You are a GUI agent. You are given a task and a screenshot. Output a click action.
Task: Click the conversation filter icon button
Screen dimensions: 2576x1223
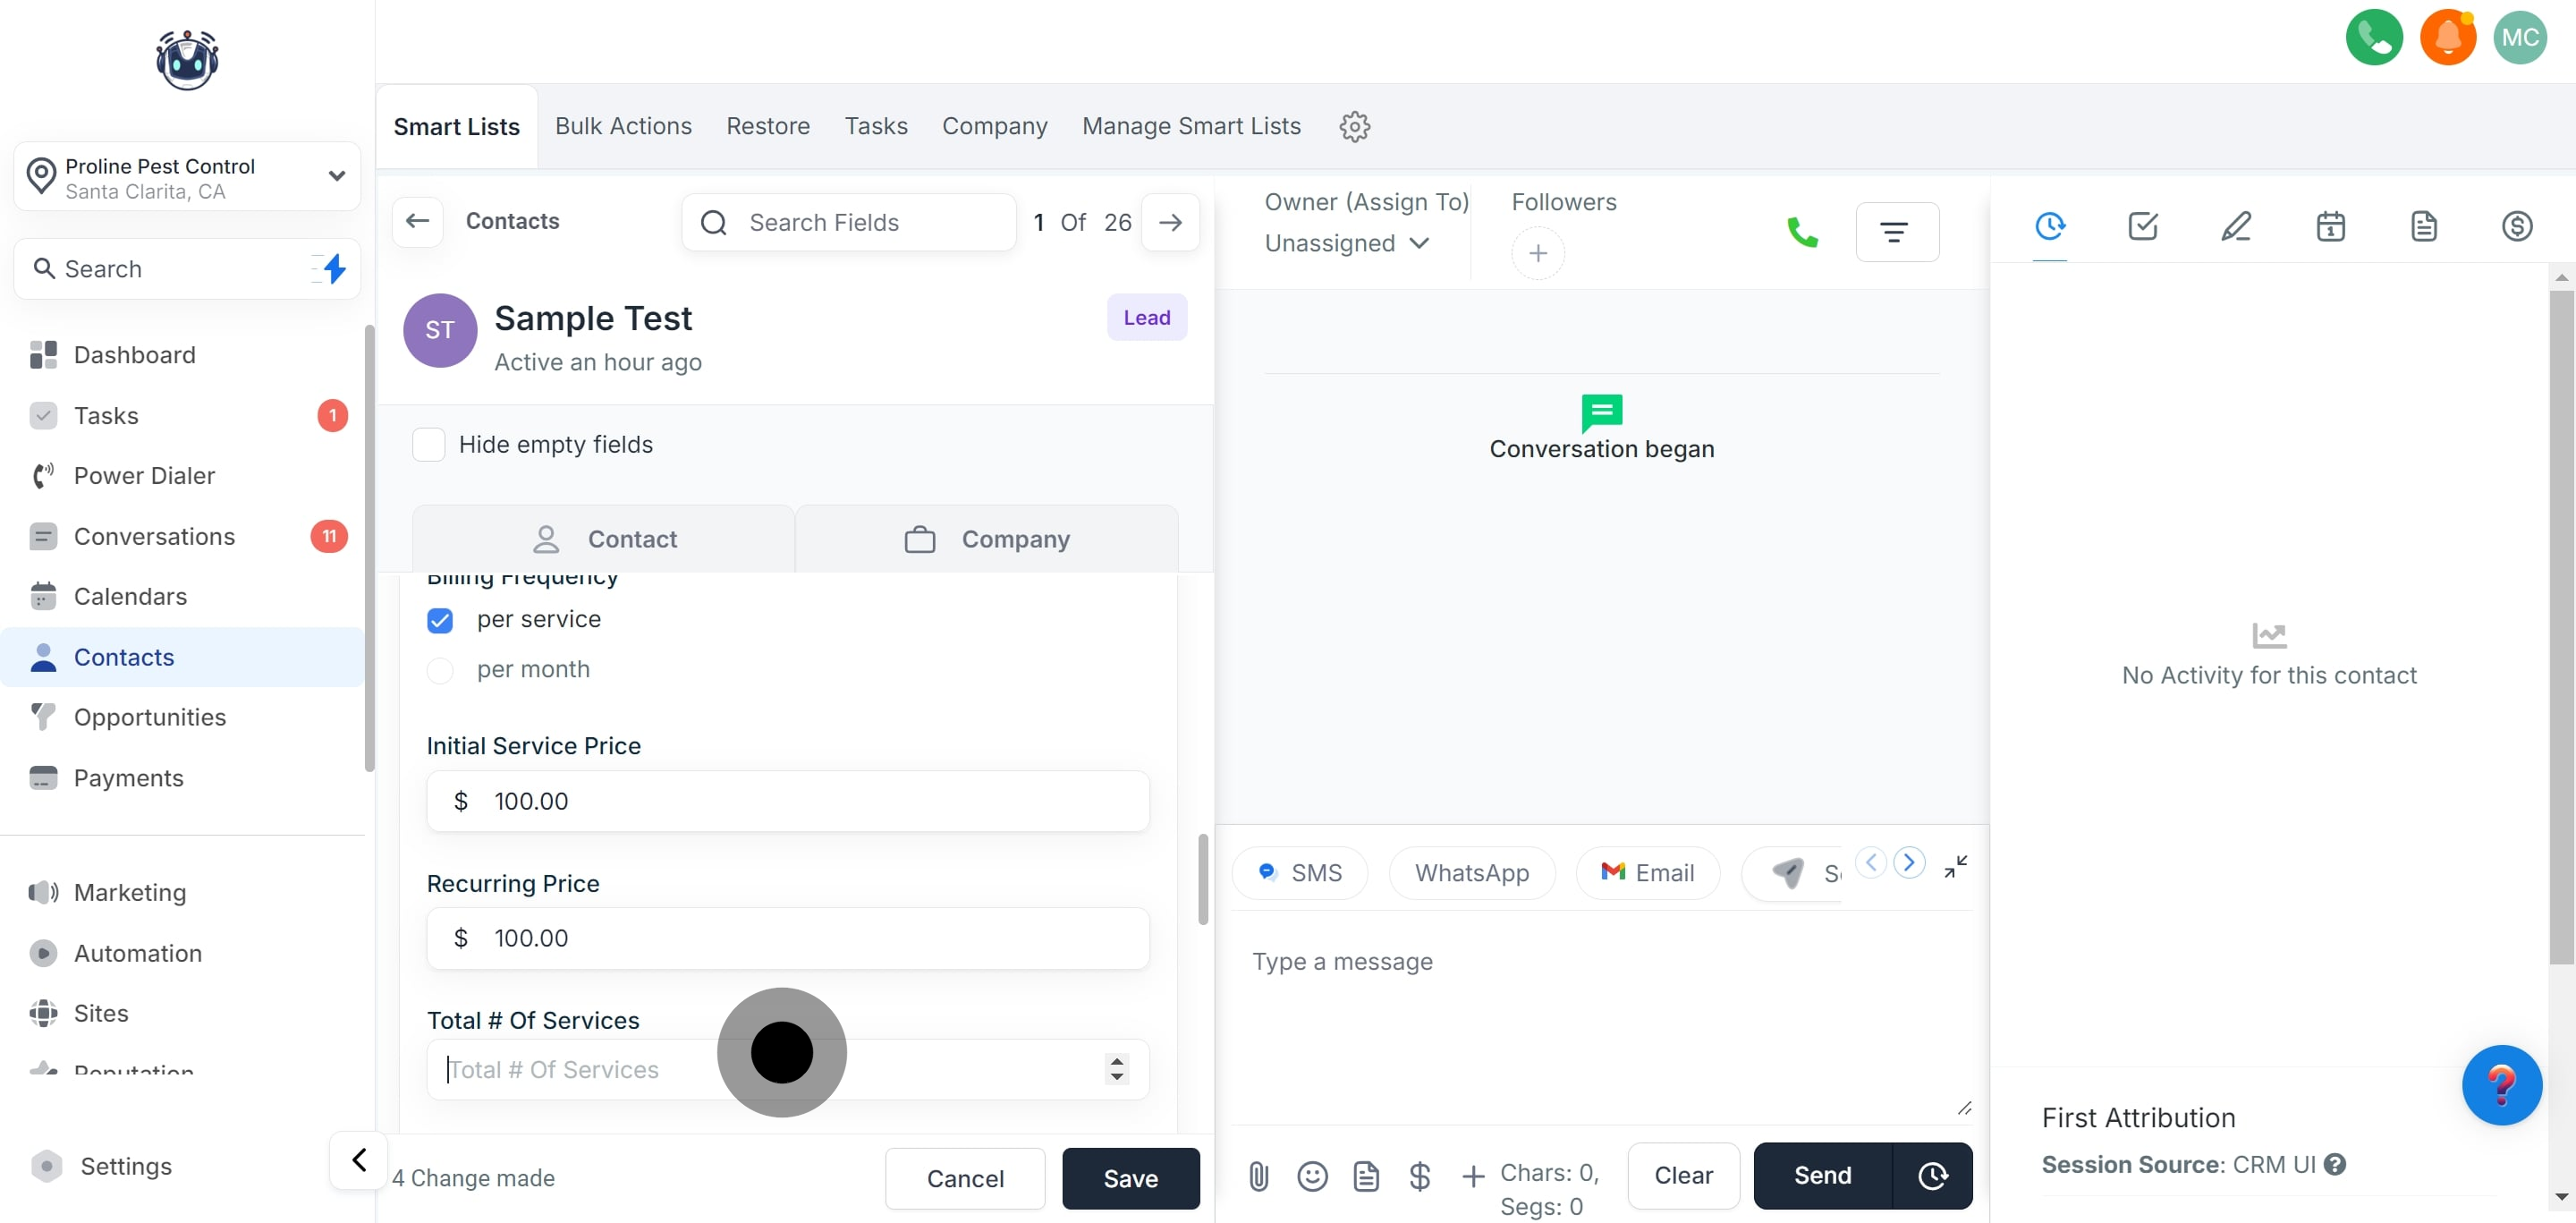(x=1895, y=232)
